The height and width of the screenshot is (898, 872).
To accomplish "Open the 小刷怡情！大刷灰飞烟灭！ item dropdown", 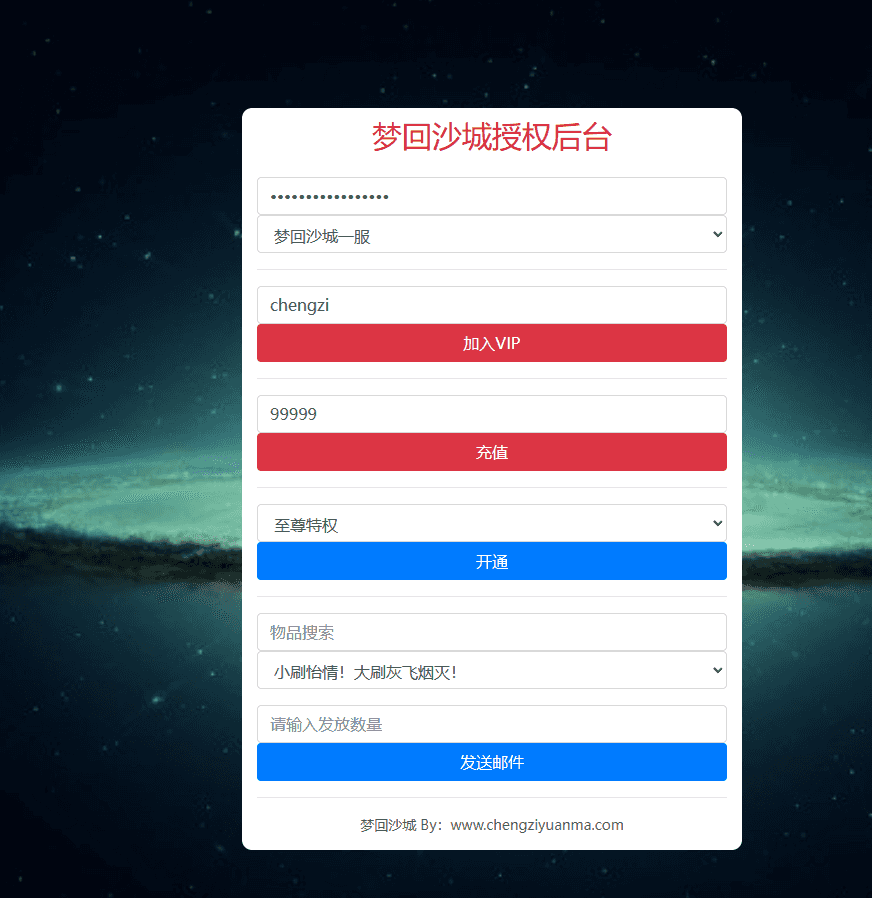I will tap(491, 670).
